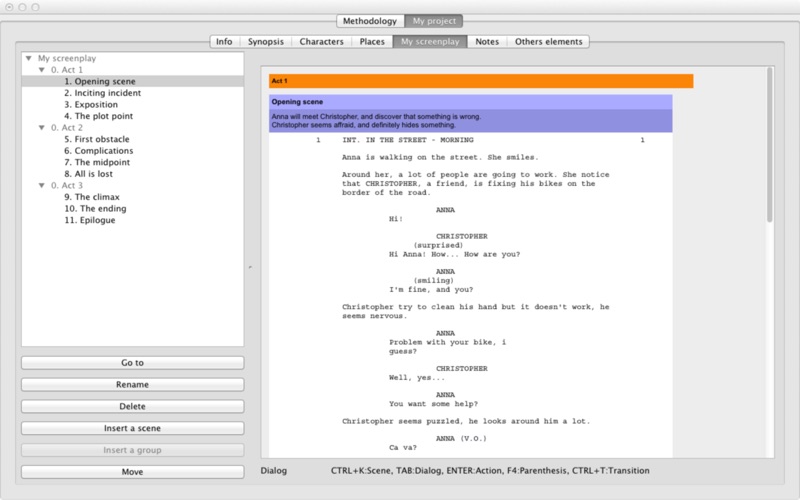Click the dialog 'You want some help?'

[433, 404]
